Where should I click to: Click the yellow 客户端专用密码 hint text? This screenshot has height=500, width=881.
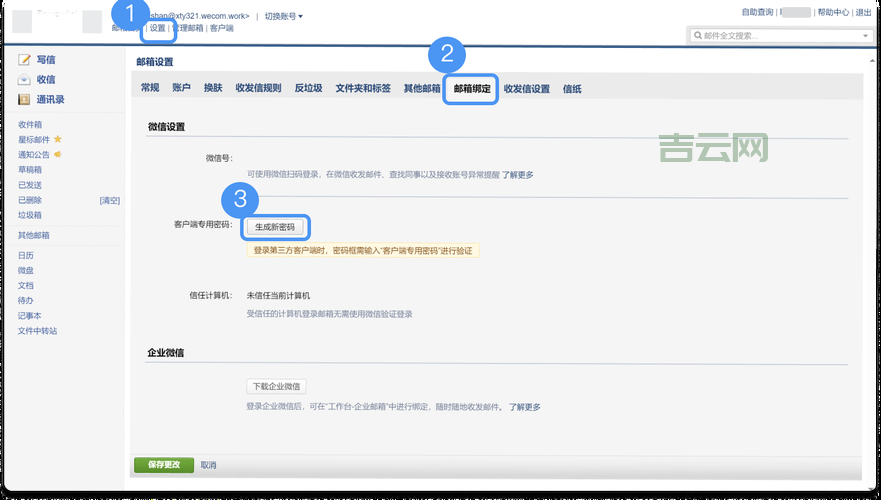point(363,250)
